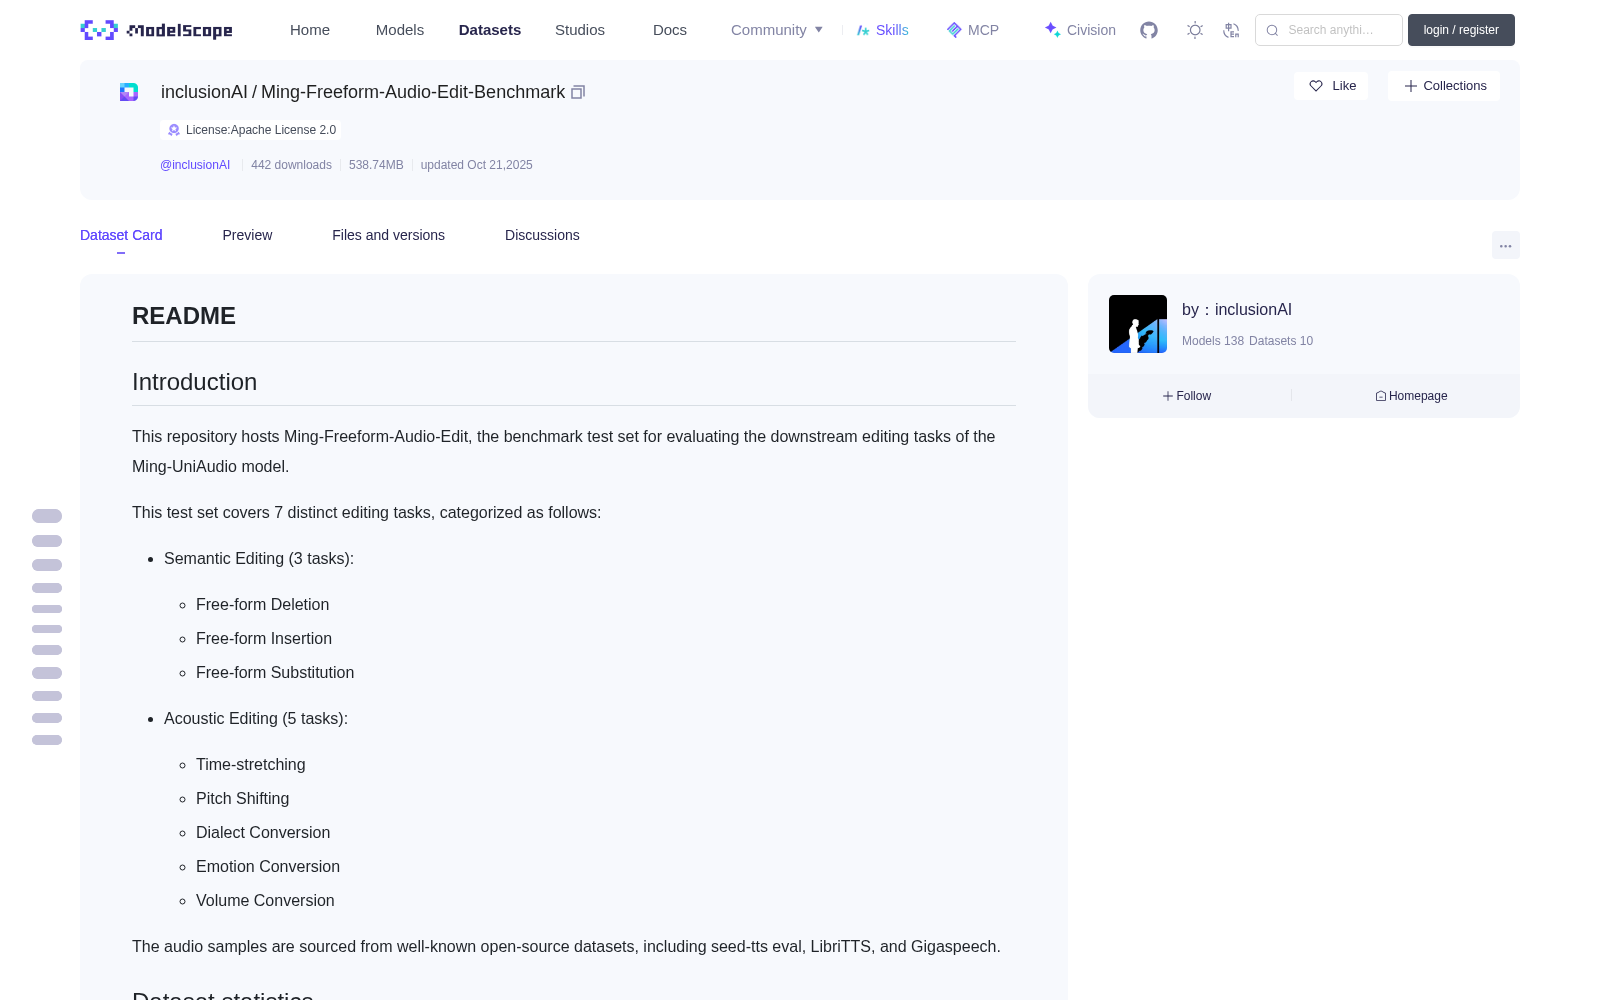Switch to the Preview tab
The width and height of the screenshot is (1600, 1000).
(247, 235)
